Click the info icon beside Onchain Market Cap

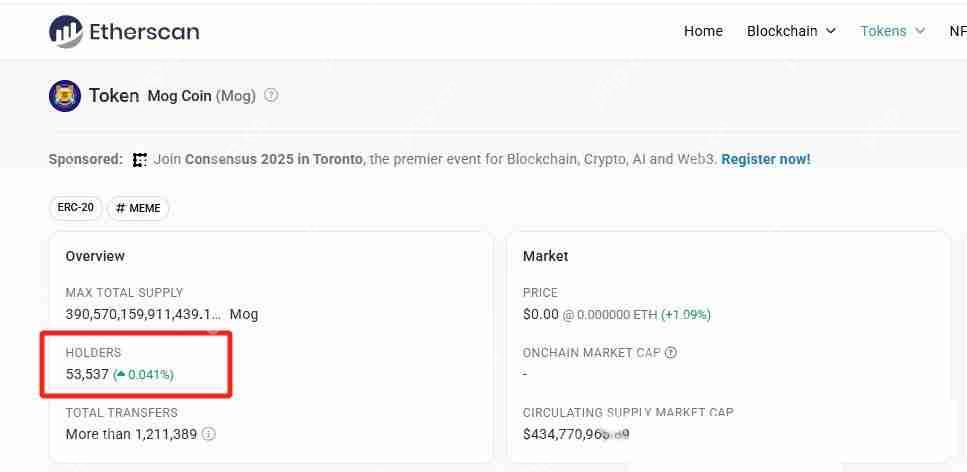click(x=671, y=353)
